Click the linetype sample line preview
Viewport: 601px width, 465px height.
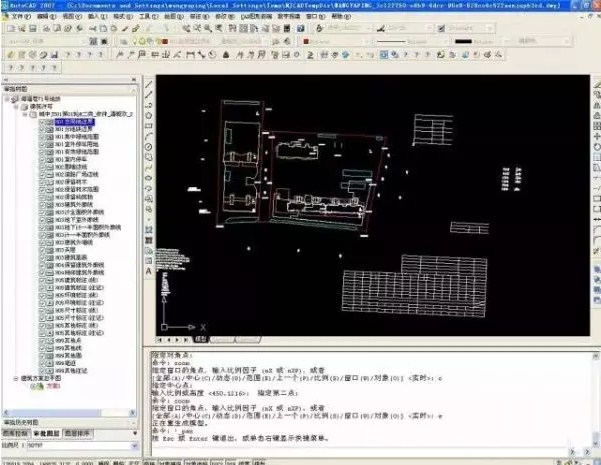[x=391, y=41]
